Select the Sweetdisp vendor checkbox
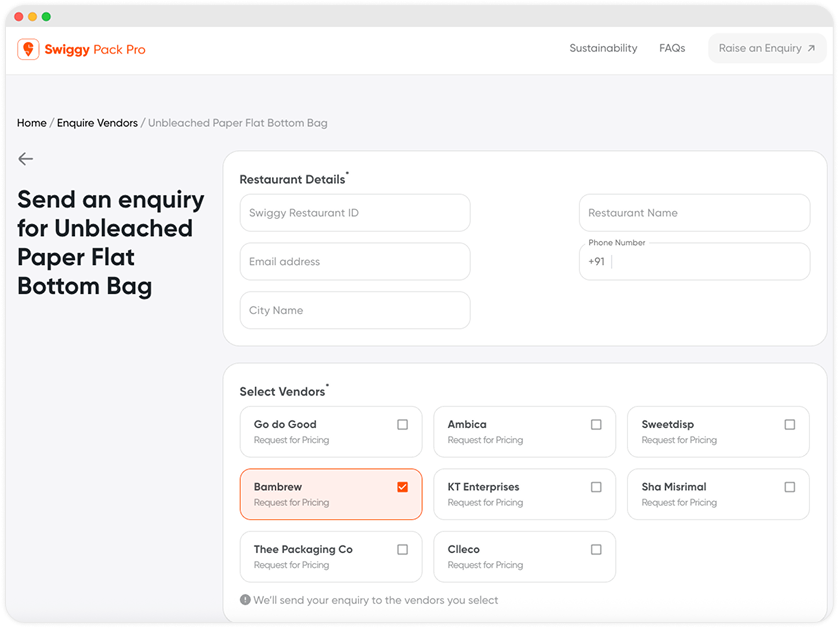The image size is (839, 628). (790, 424)
